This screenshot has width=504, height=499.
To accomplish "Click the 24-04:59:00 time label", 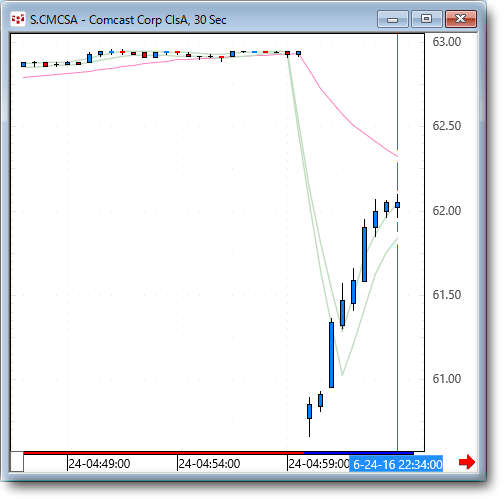I will click(x=319, y=464).
